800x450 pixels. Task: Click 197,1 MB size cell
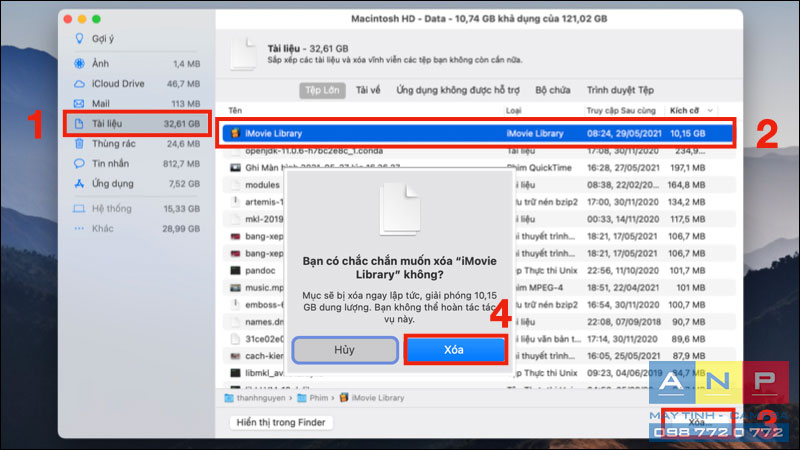pos(687,168)
